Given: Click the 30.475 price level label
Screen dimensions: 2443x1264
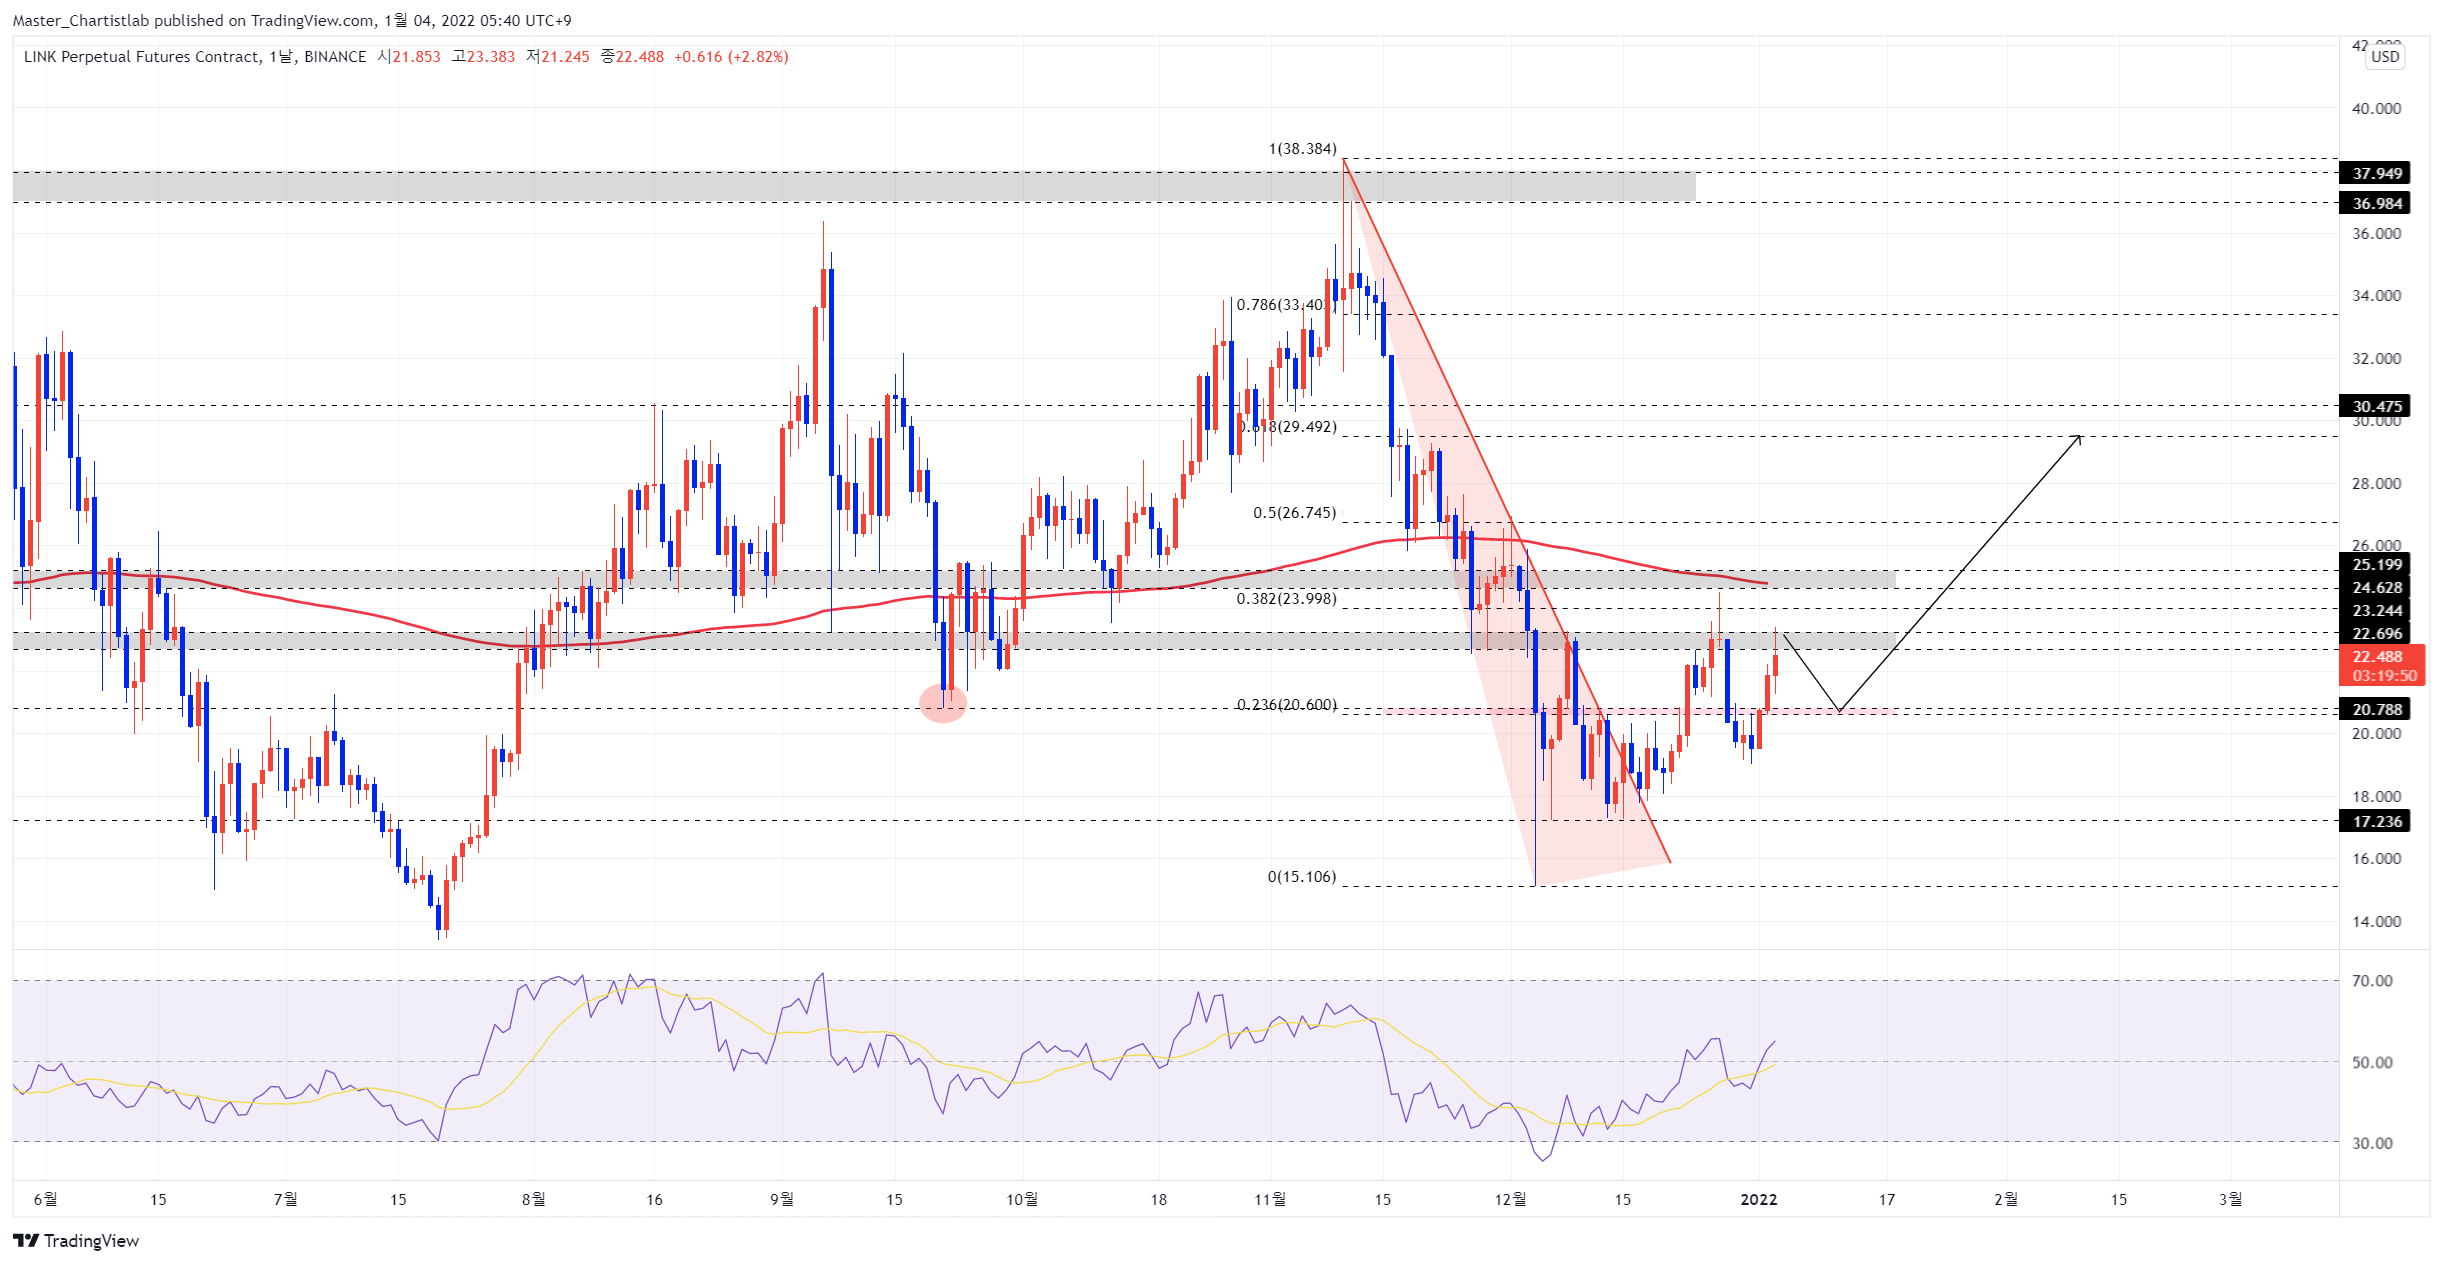Looking at the screenshot, I should pyautogui.click(x=2375, y=406).
